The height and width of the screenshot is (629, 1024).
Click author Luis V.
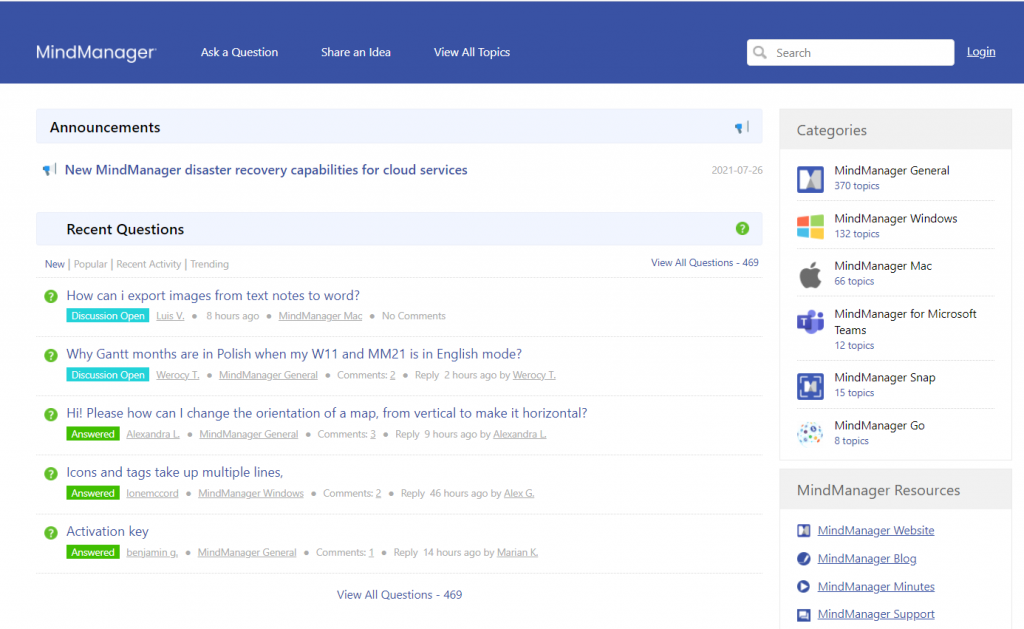point(170,316)
